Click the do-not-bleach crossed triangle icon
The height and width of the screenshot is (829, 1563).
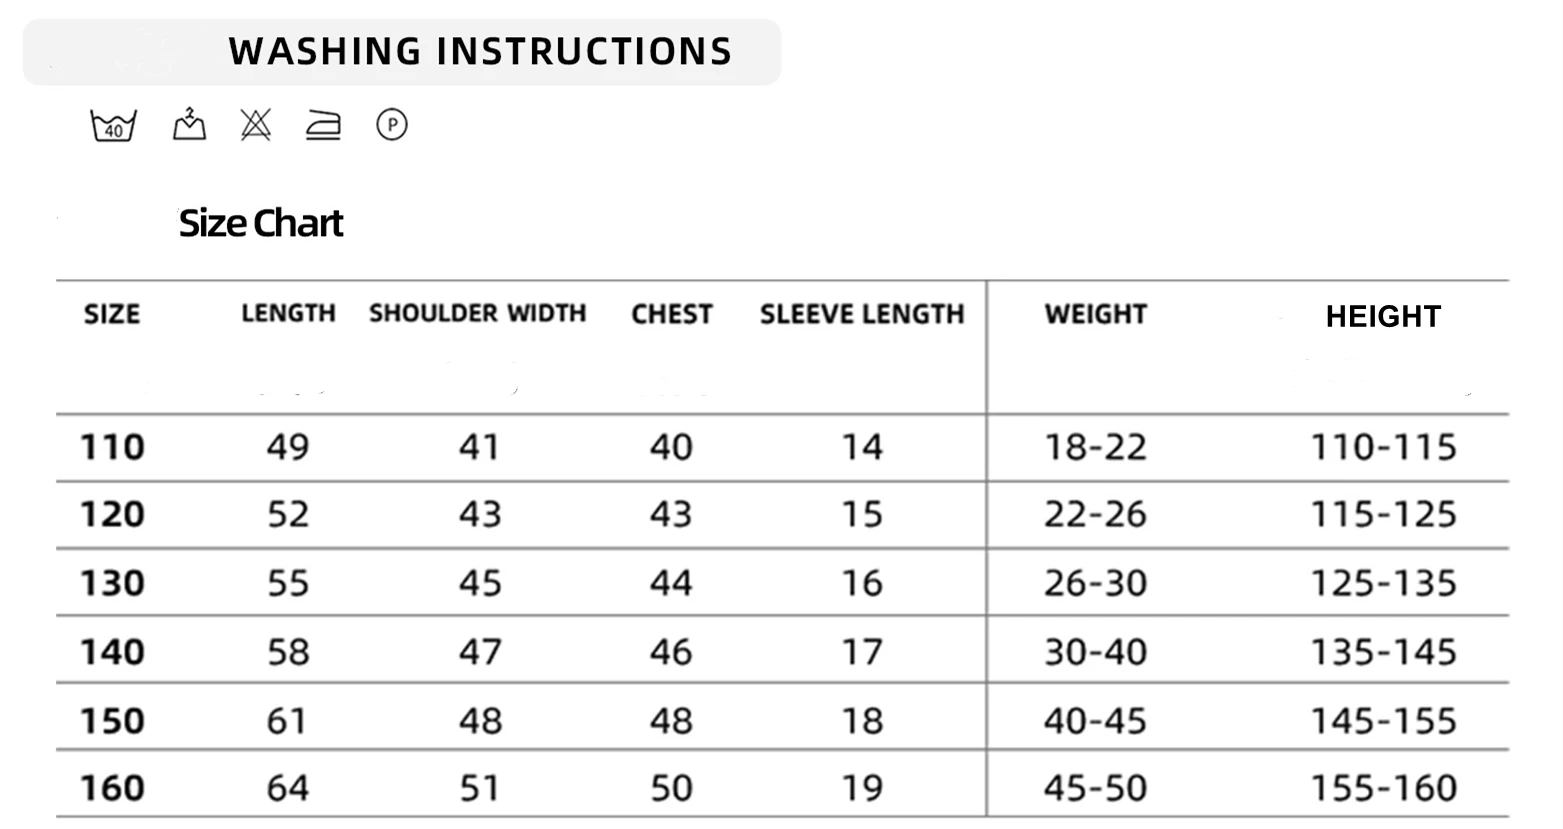[256, 125]
